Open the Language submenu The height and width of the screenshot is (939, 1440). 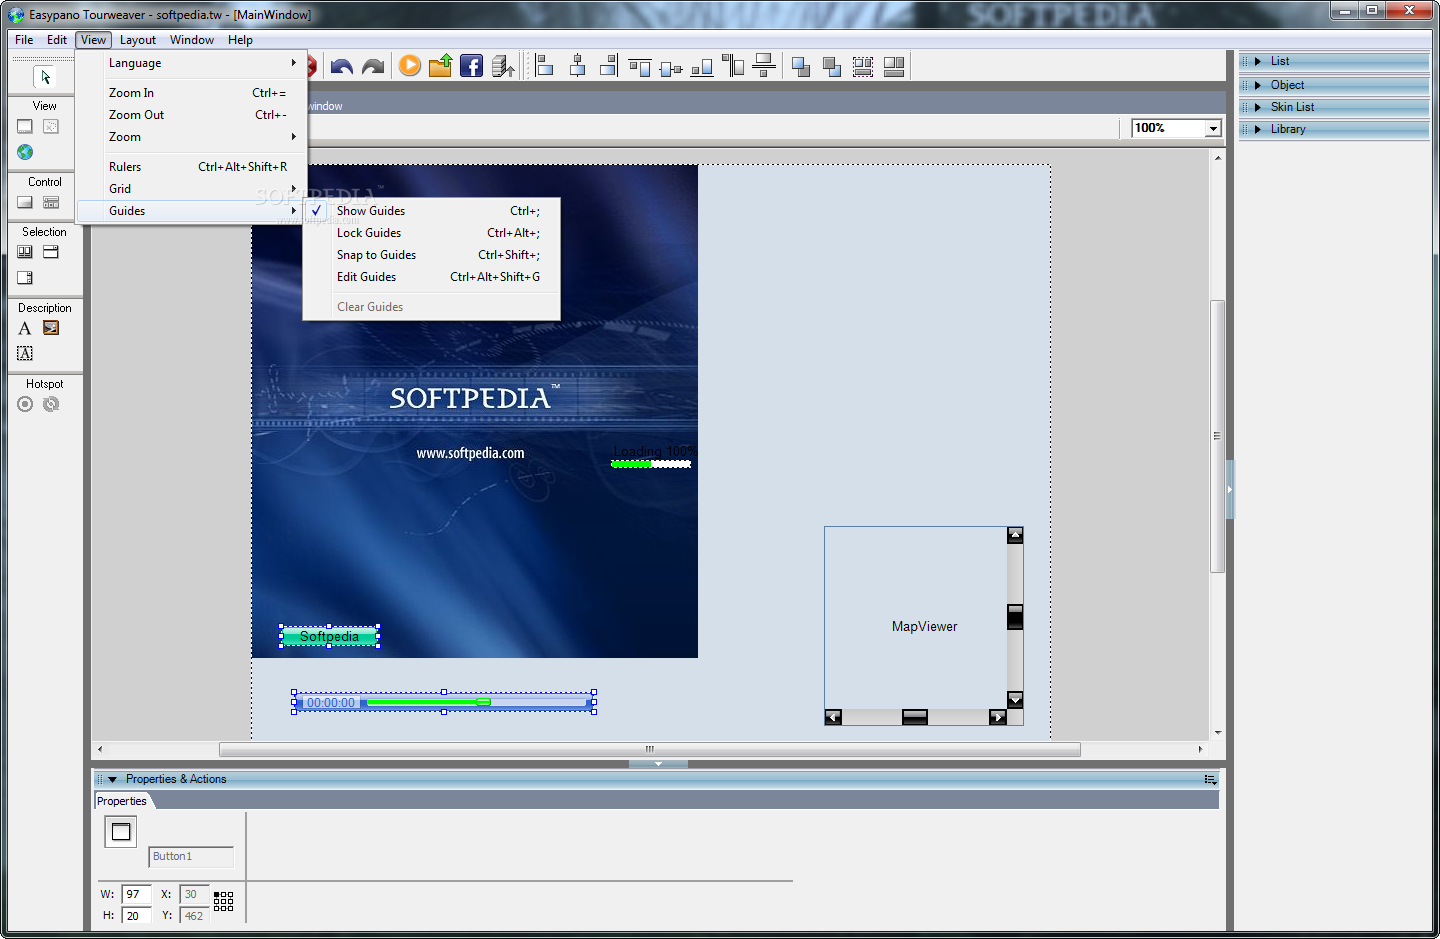(x=192, y=63)
